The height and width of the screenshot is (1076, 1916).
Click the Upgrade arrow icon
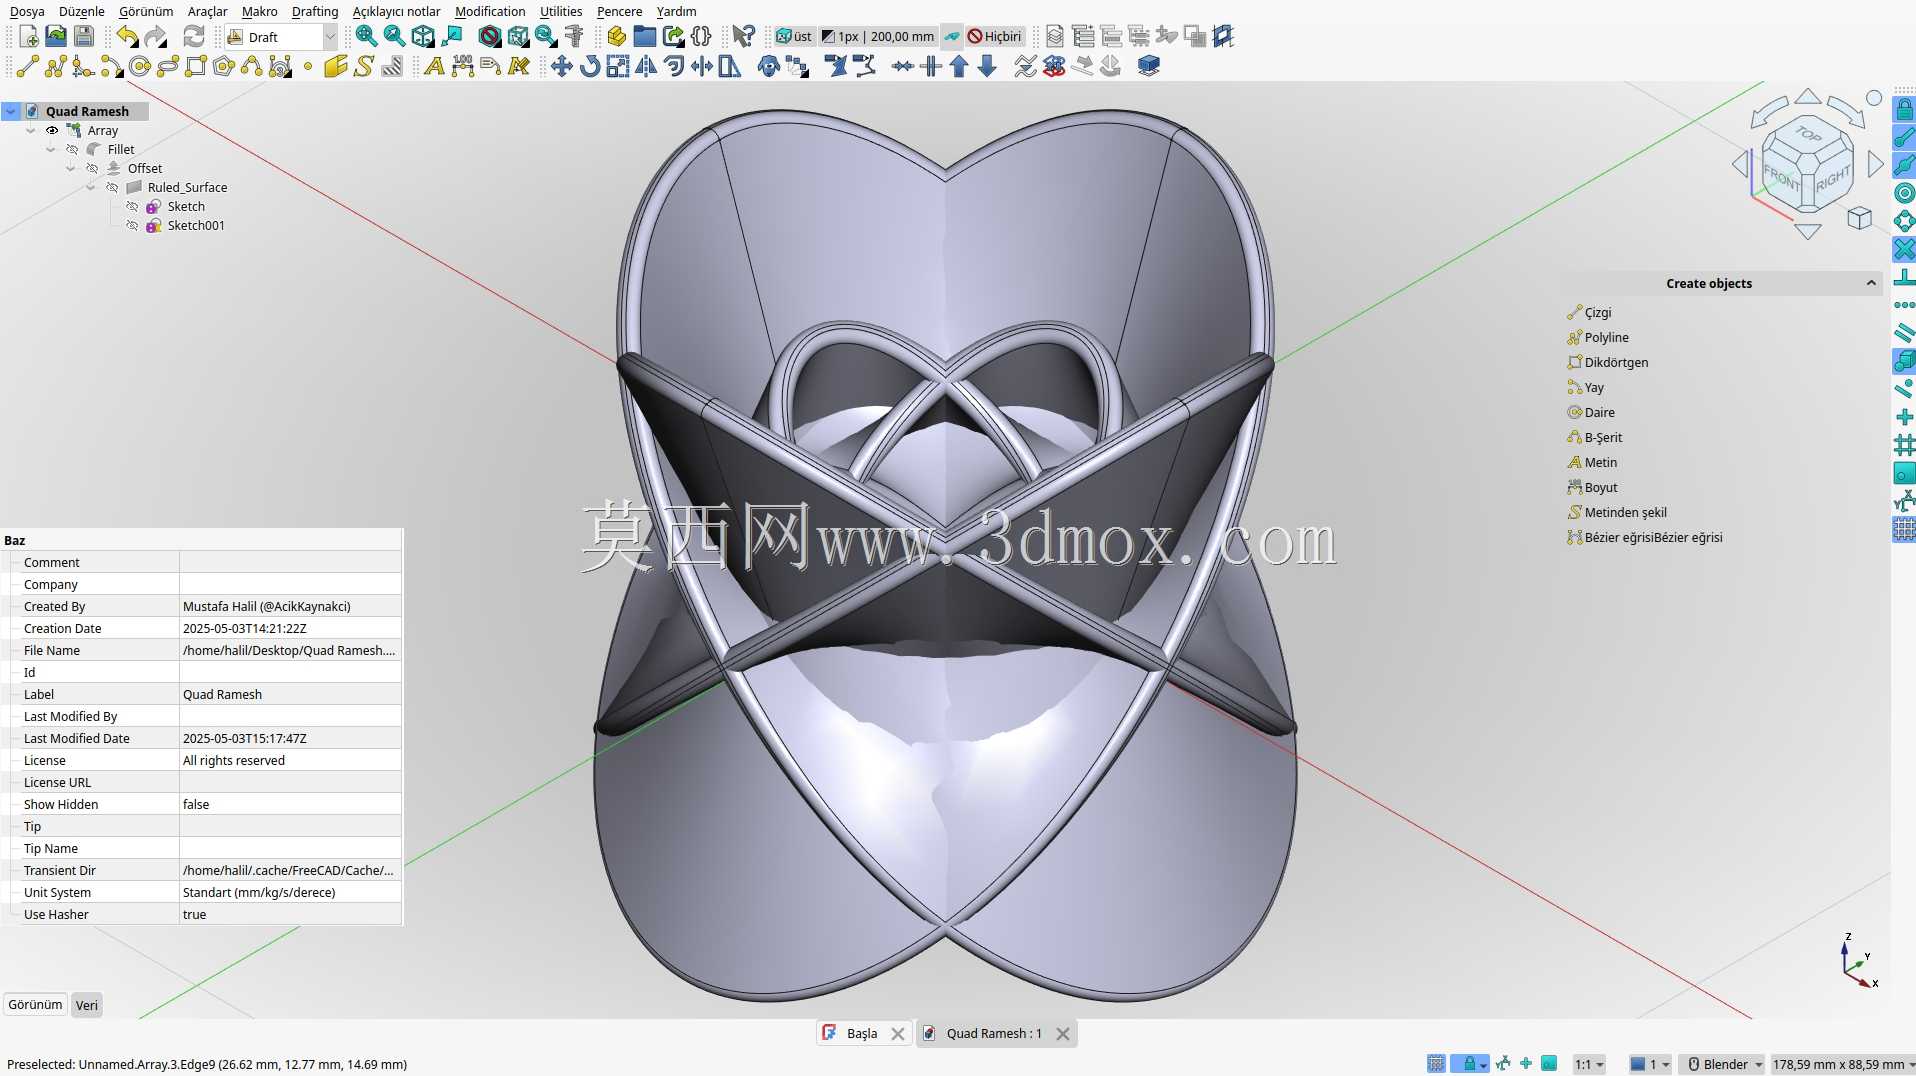coord(959,66)
